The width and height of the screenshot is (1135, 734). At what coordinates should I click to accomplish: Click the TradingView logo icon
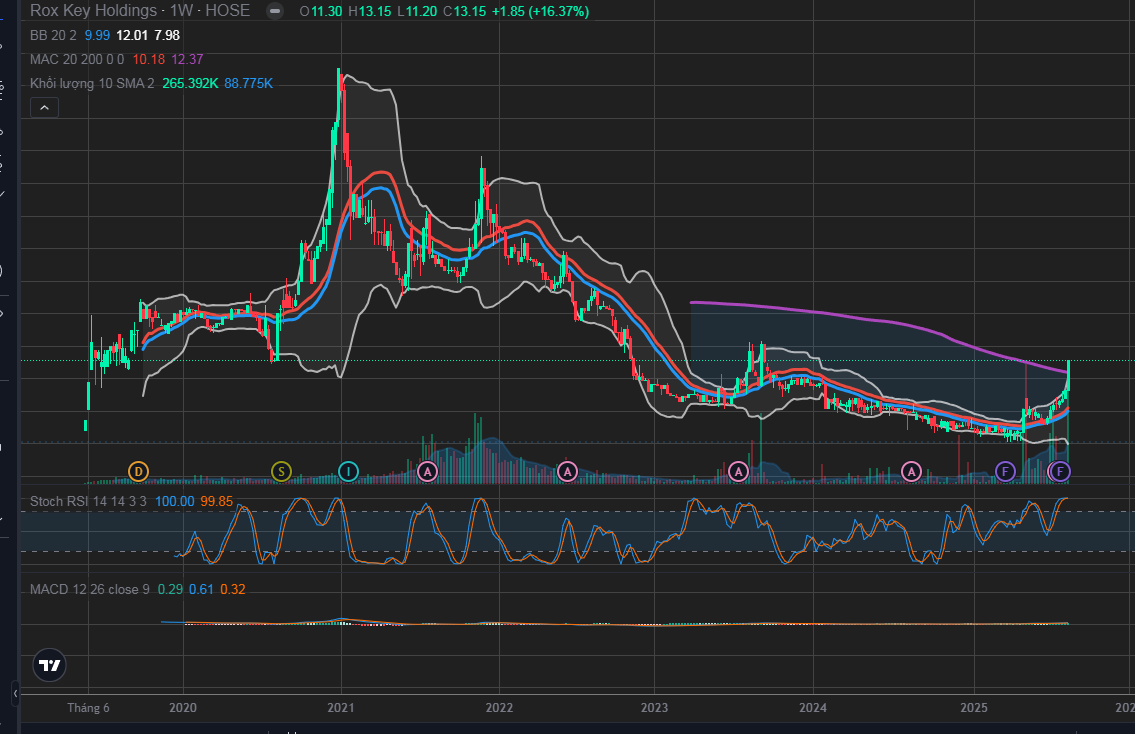tap(50, 665)
